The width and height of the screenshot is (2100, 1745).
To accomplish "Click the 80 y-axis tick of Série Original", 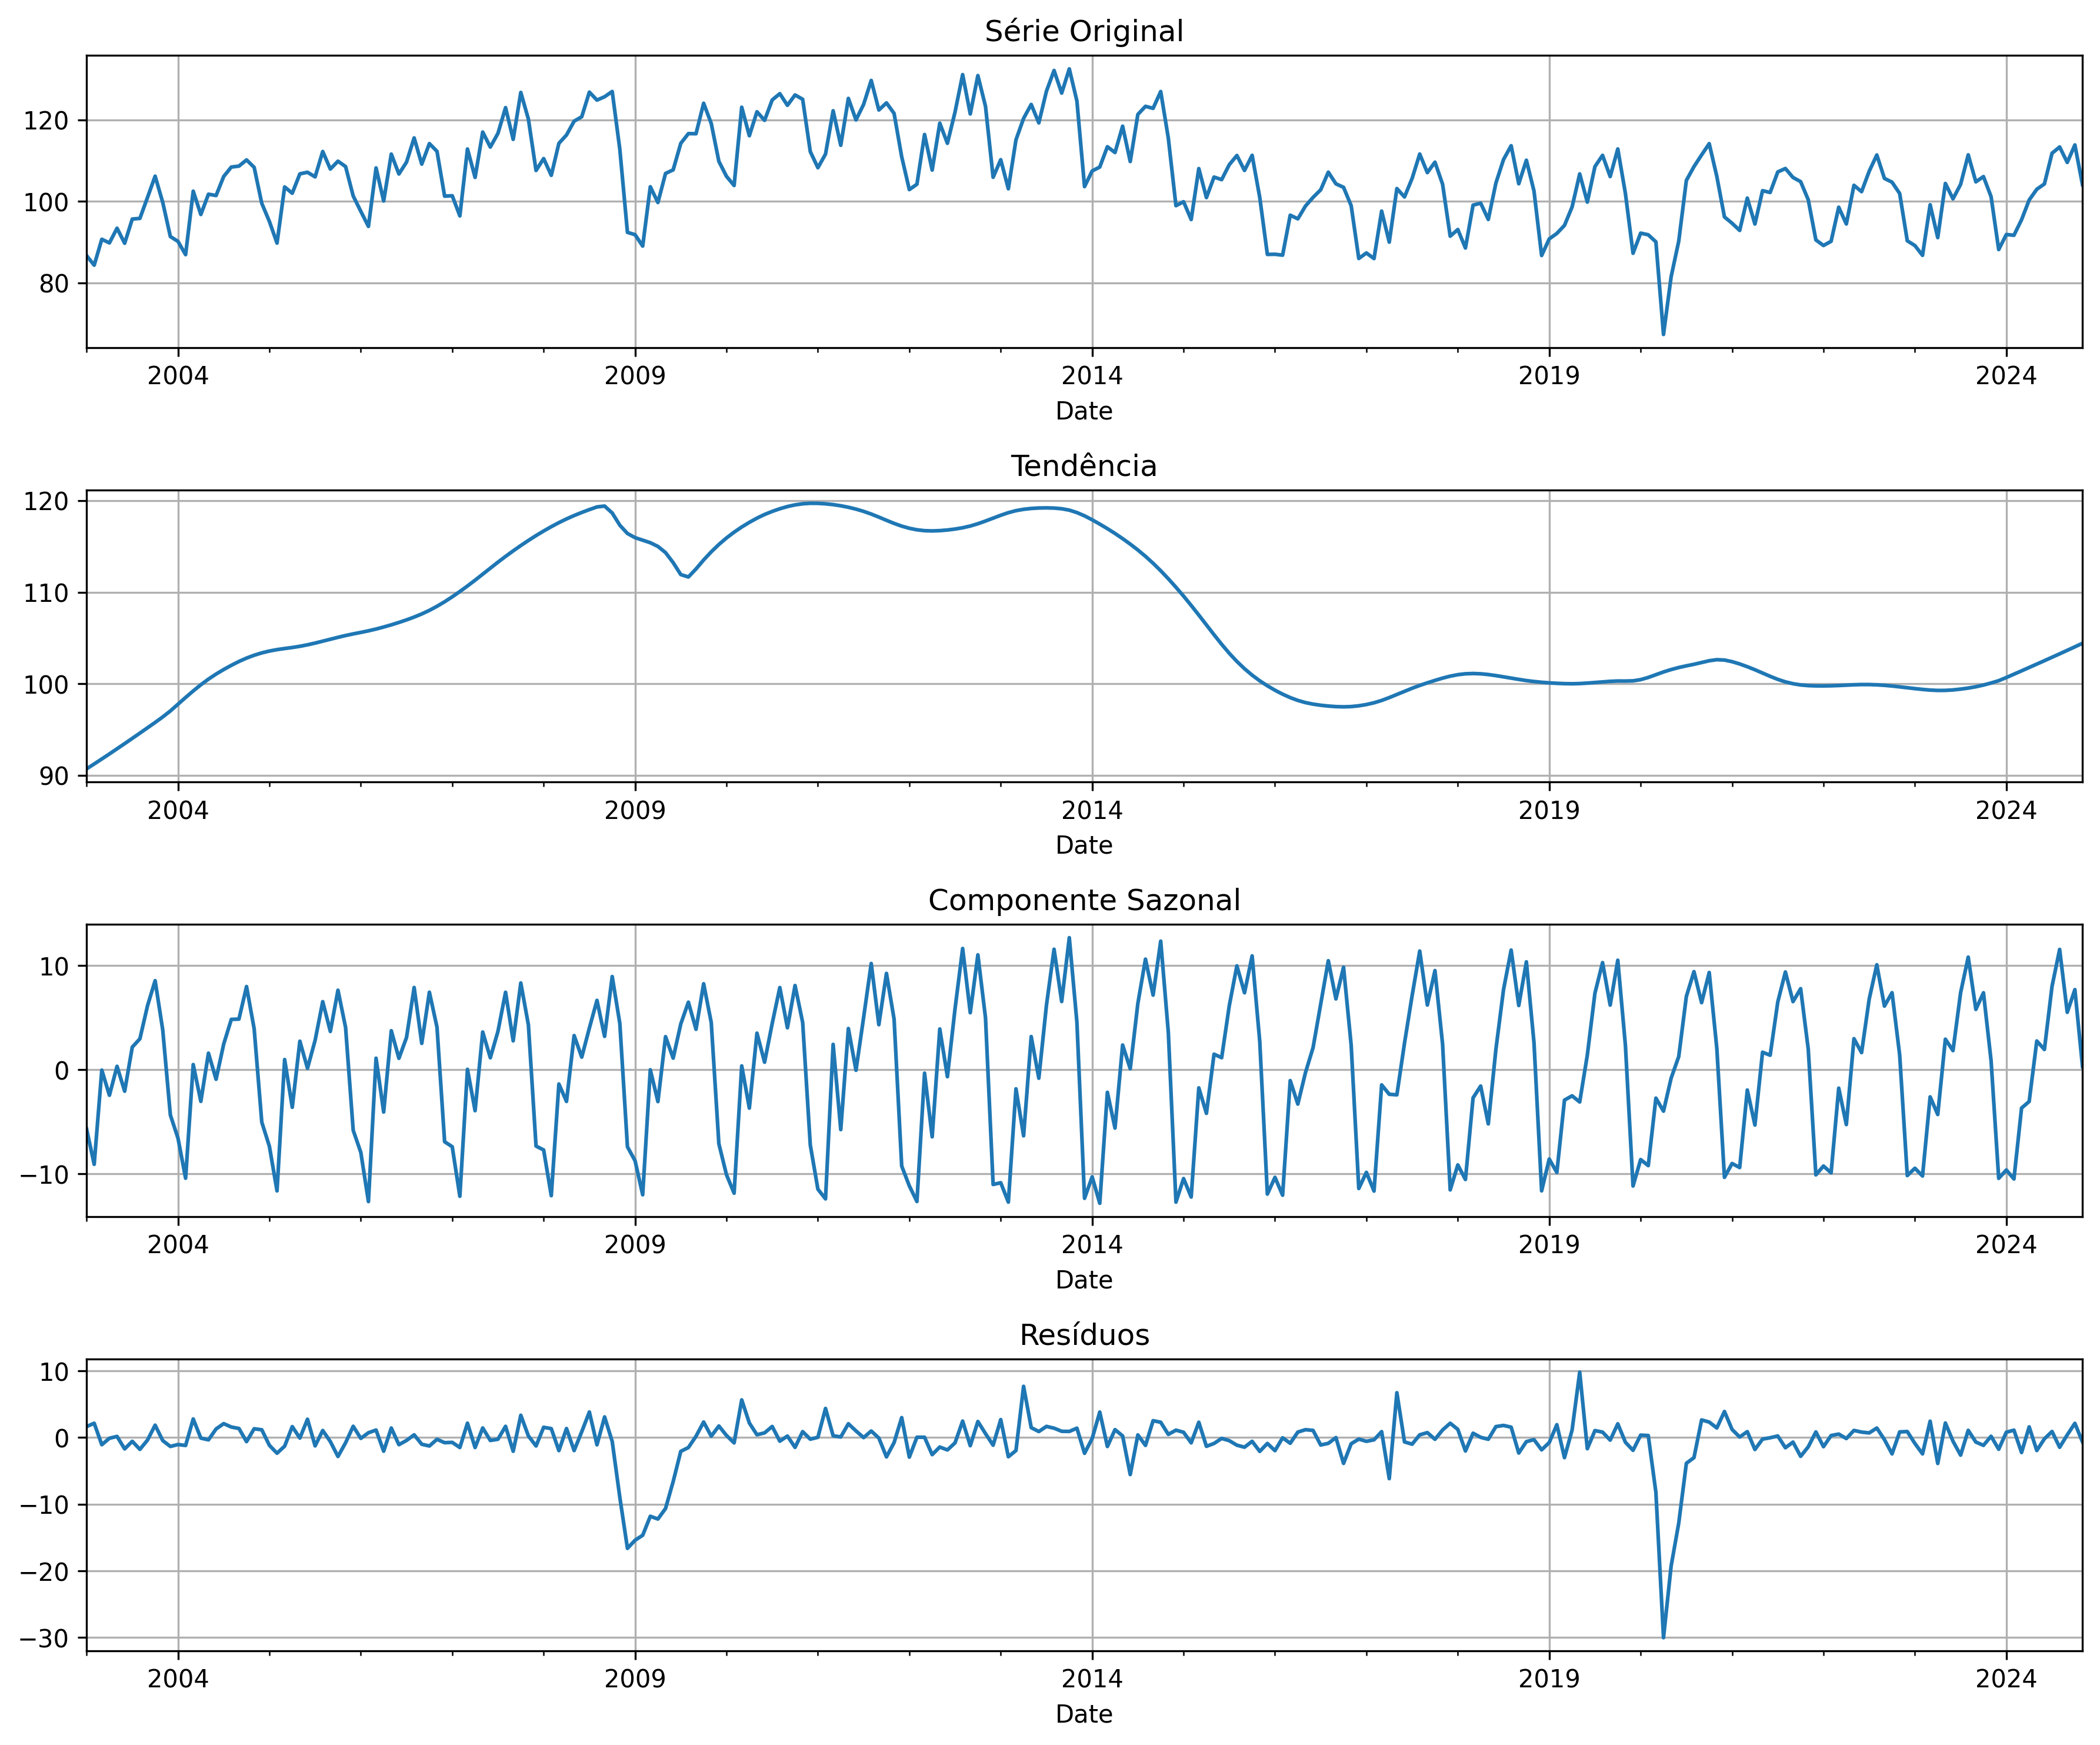I will tap(54, 284).
